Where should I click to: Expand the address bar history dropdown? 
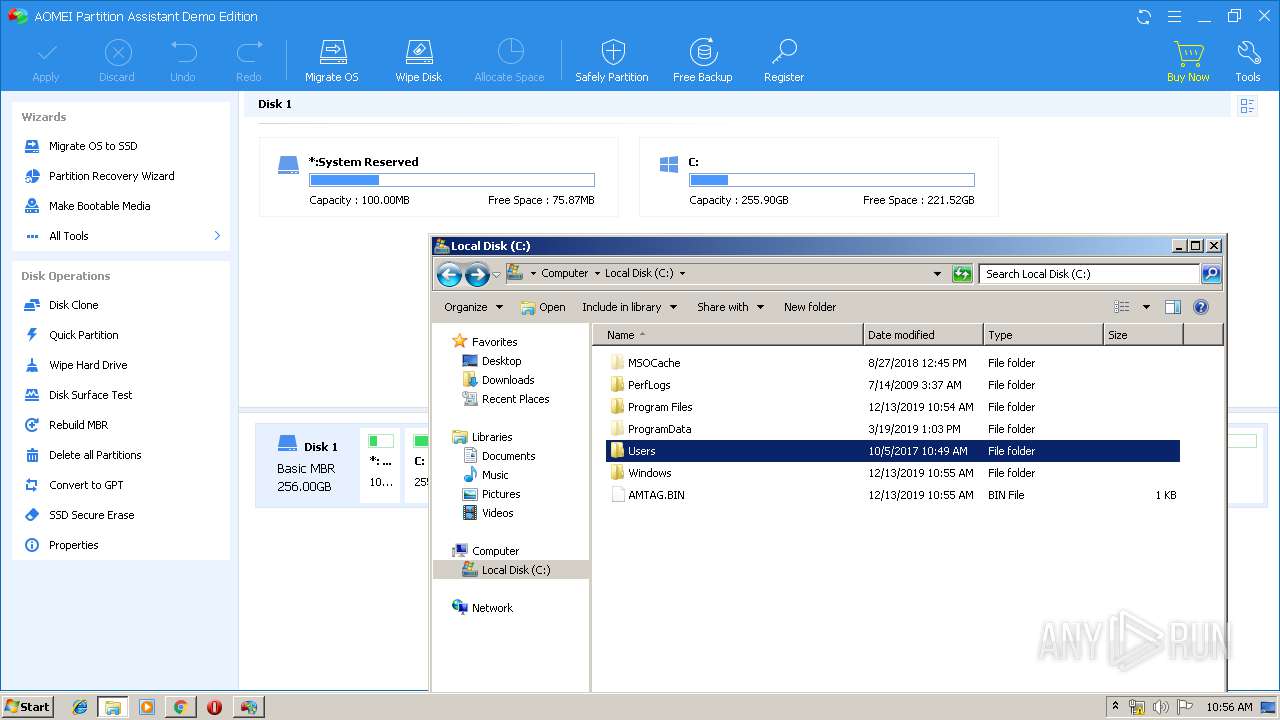[x=937, y=274]
